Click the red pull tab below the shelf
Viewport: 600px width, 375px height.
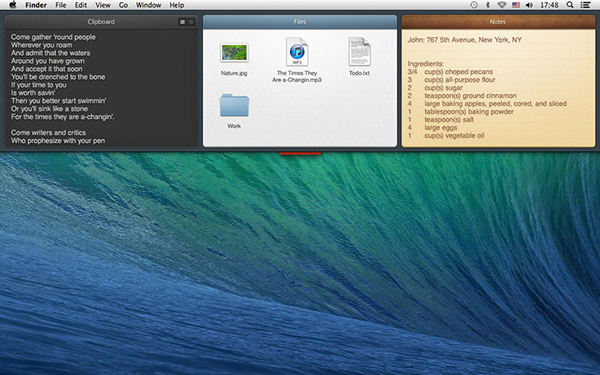coord(300,153)
